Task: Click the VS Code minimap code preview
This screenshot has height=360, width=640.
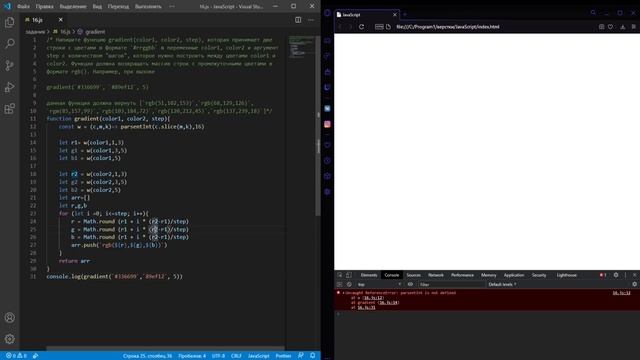Action: [301, 47]
